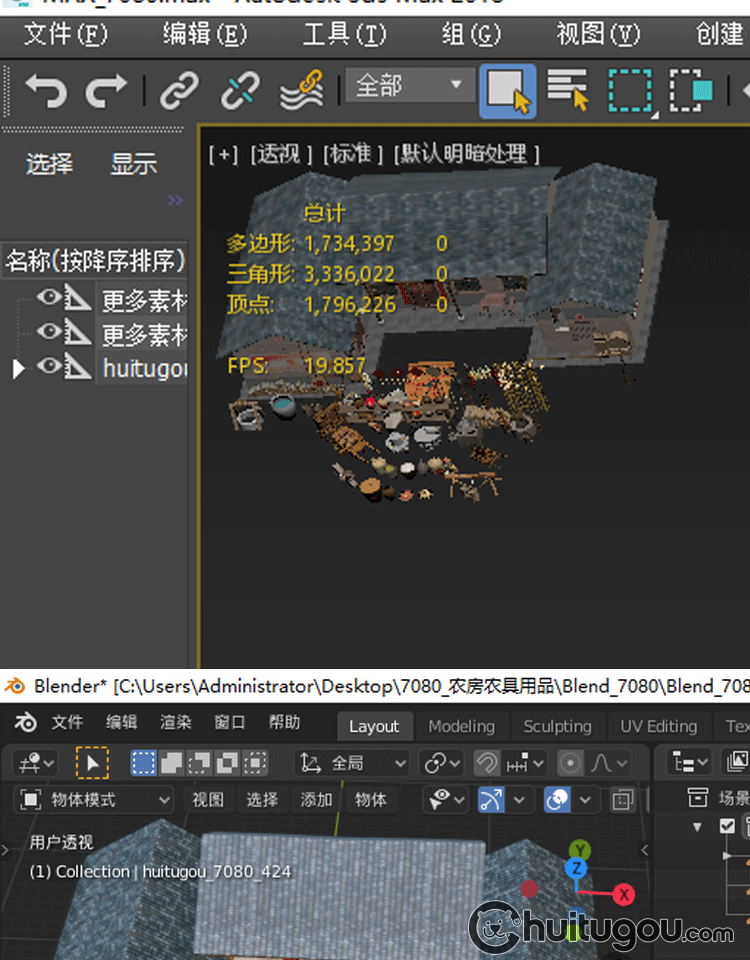Screen dimensions: 750x960
Task: Toggle proportional editing in Blender
Action: coord(570,763)
